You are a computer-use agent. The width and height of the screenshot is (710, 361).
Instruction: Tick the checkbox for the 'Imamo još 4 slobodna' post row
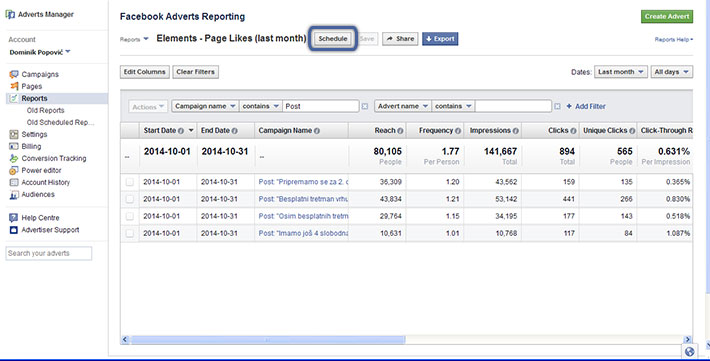[130, 234]
